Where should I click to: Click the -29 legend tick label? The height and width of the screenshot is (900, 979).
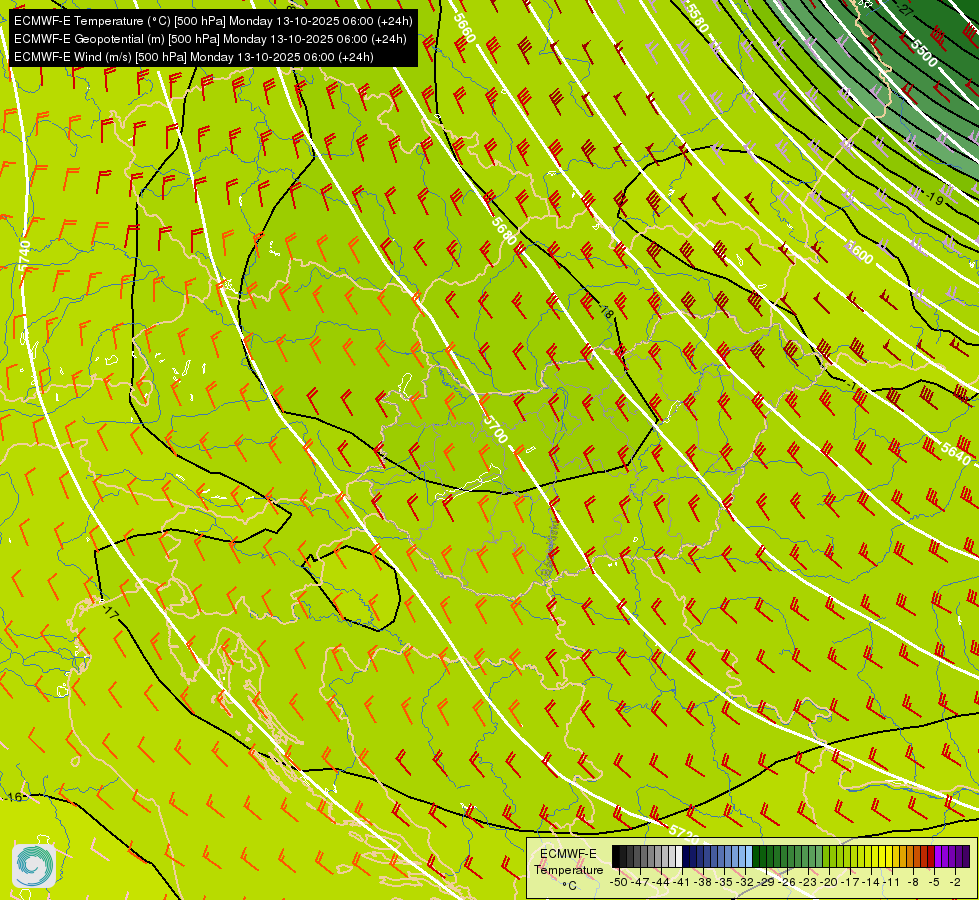tap(767, 882)
